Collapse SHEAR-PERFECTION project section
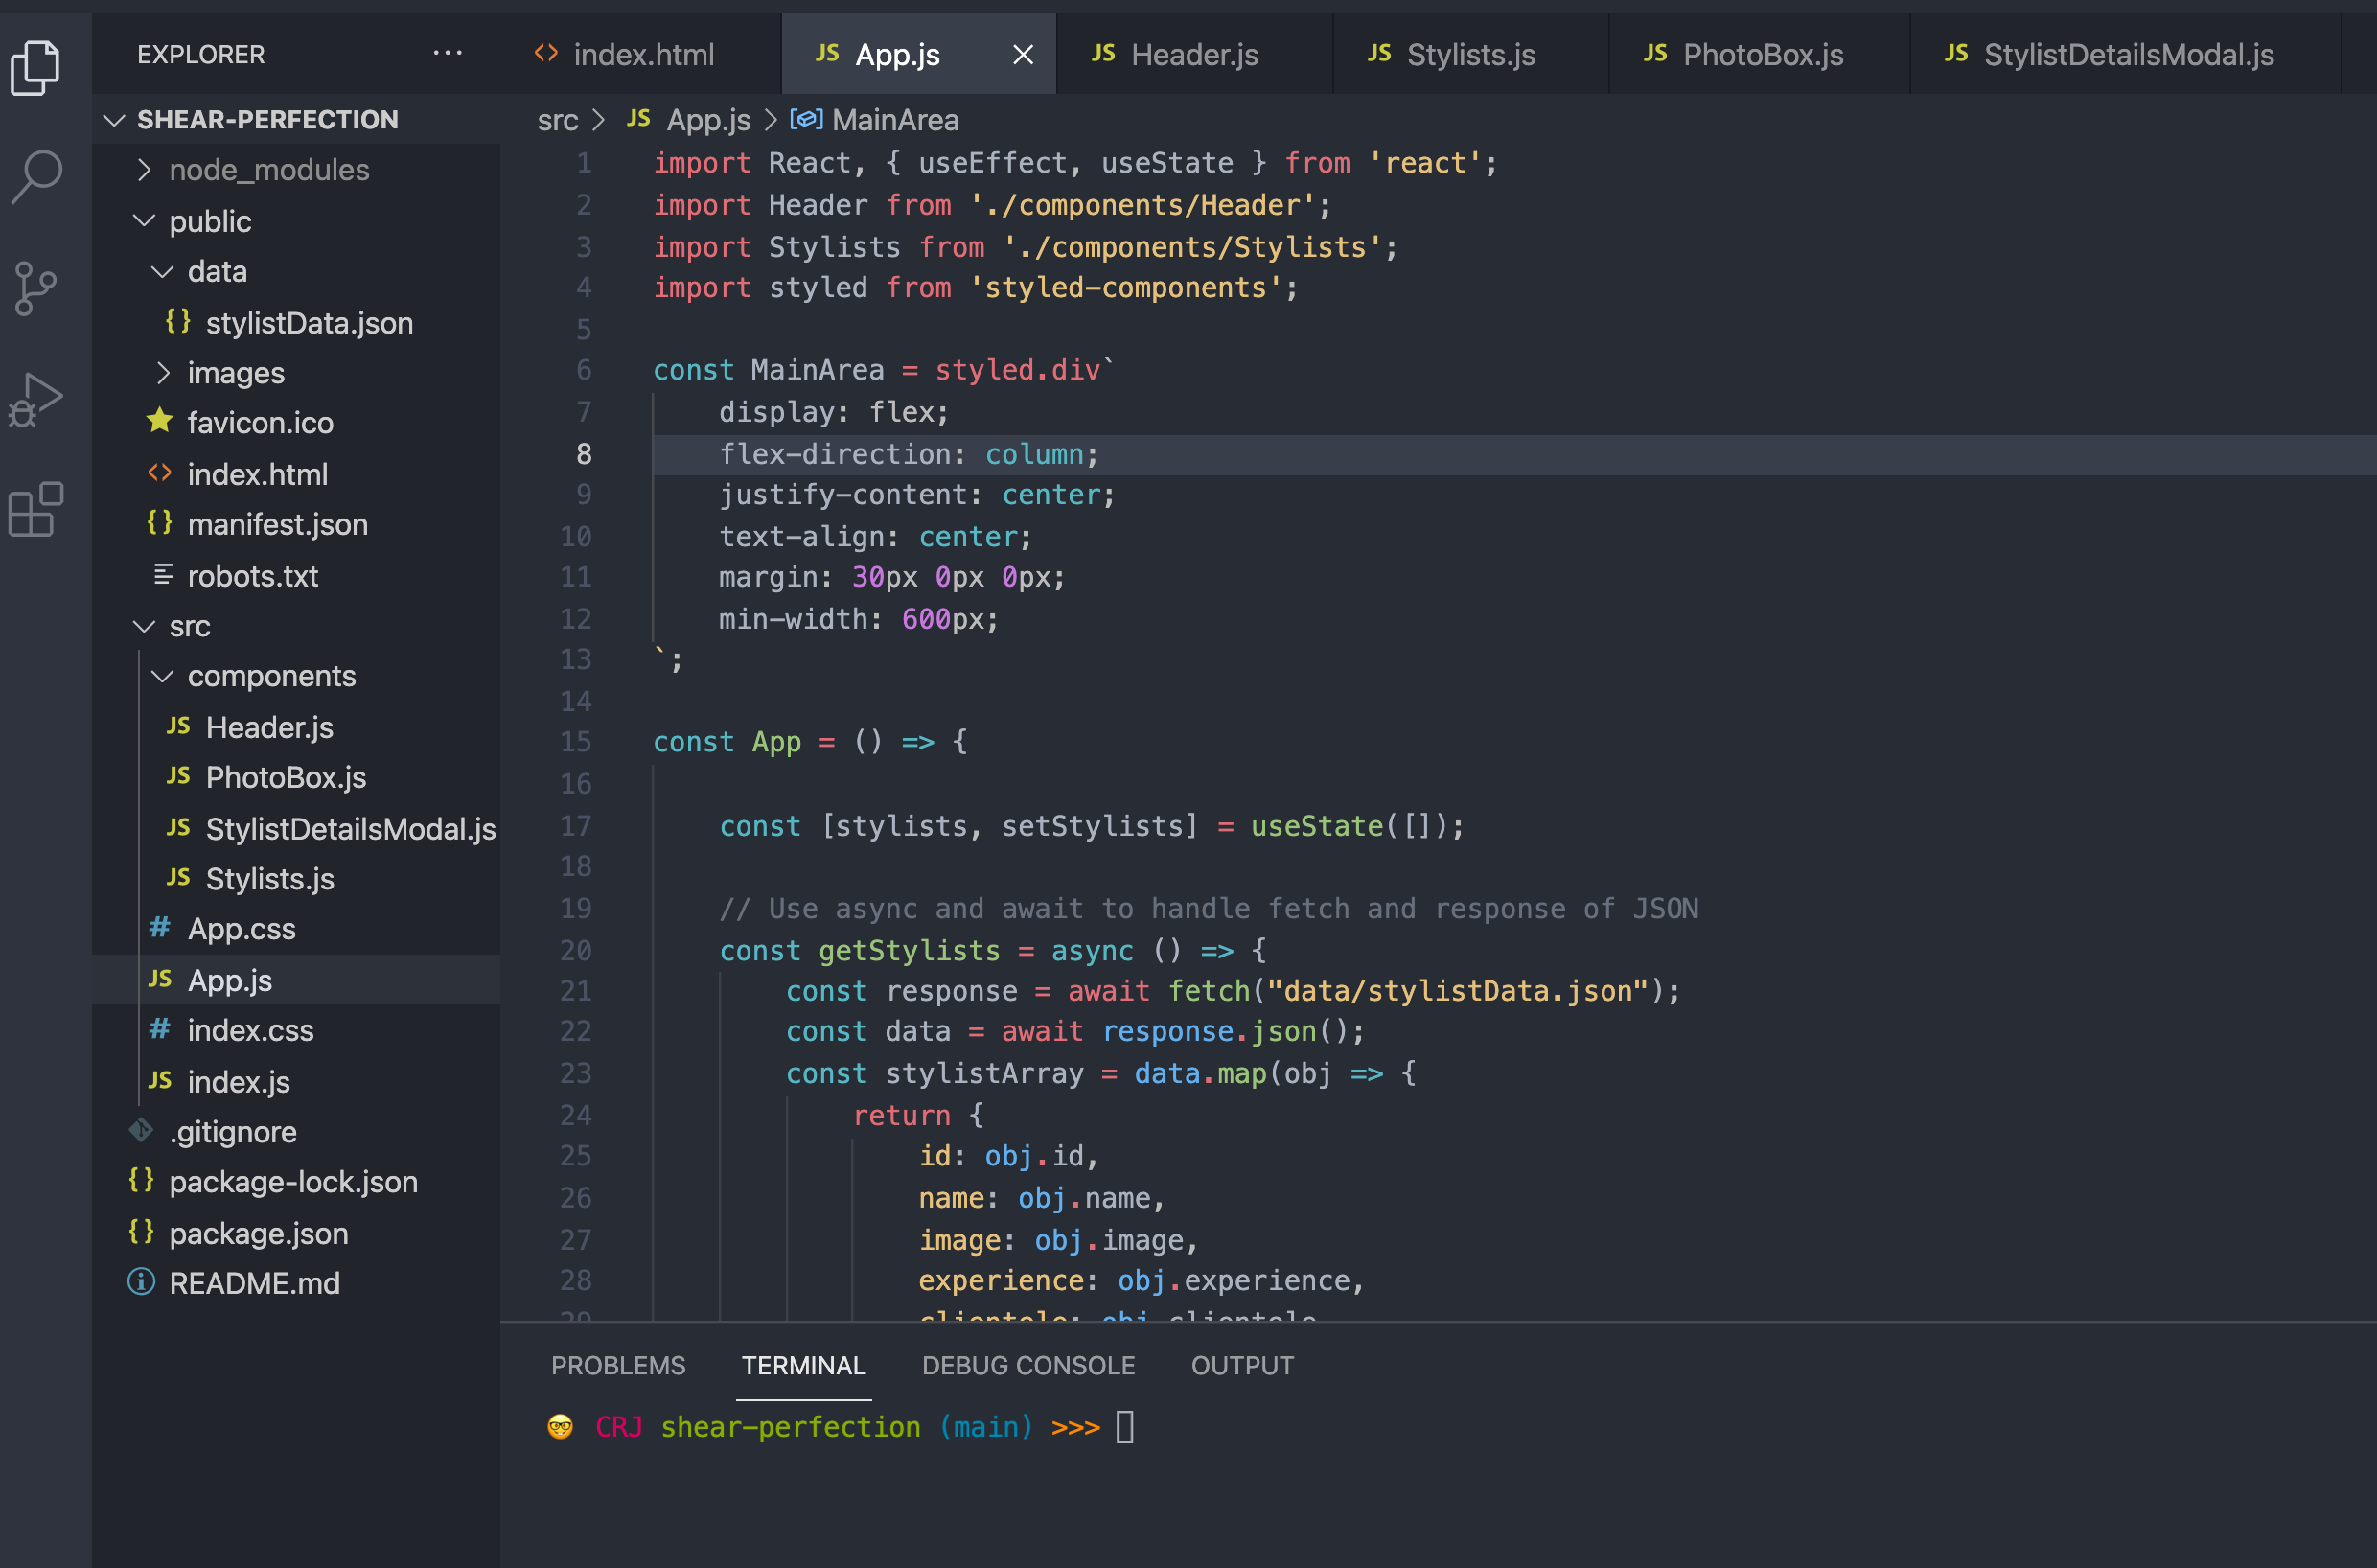Viewport: 2377px width, 1568px height. 266,120
